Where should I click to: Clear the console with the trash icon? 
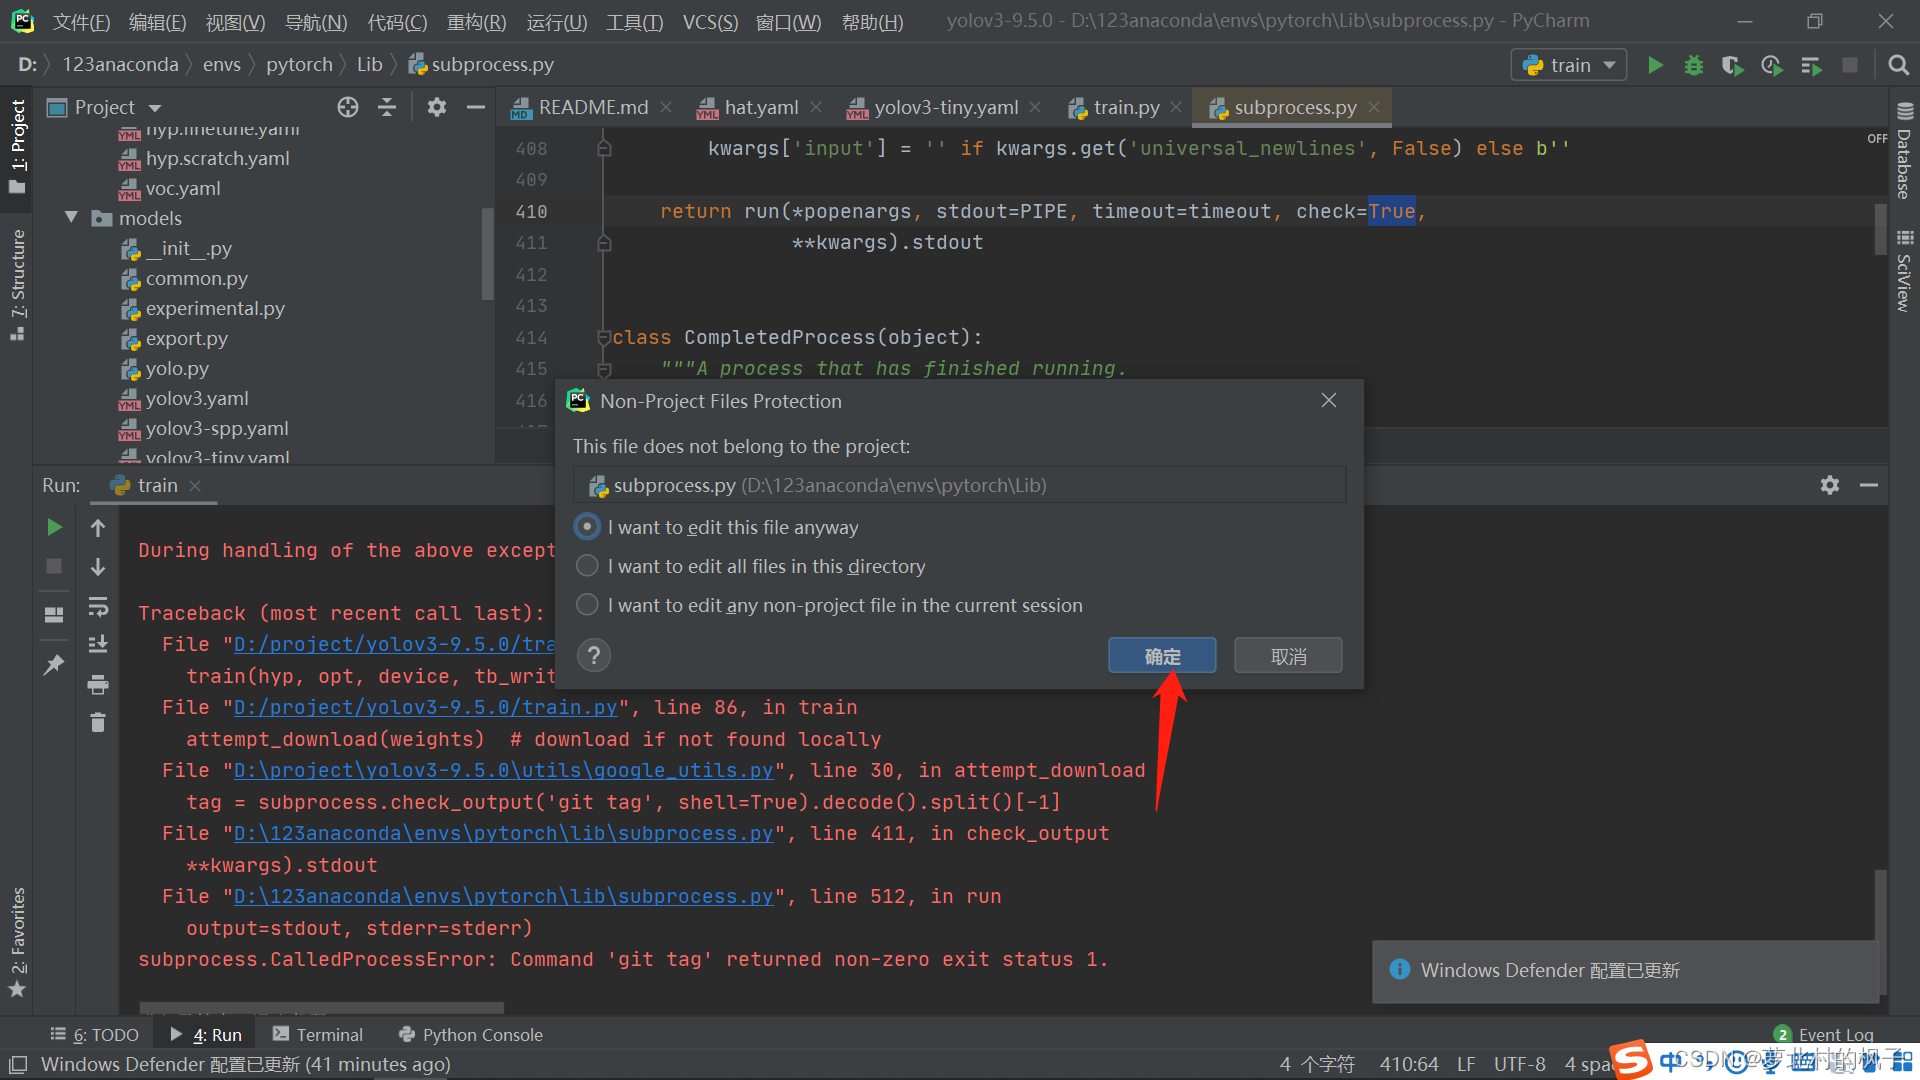click(x=98, y=722)
